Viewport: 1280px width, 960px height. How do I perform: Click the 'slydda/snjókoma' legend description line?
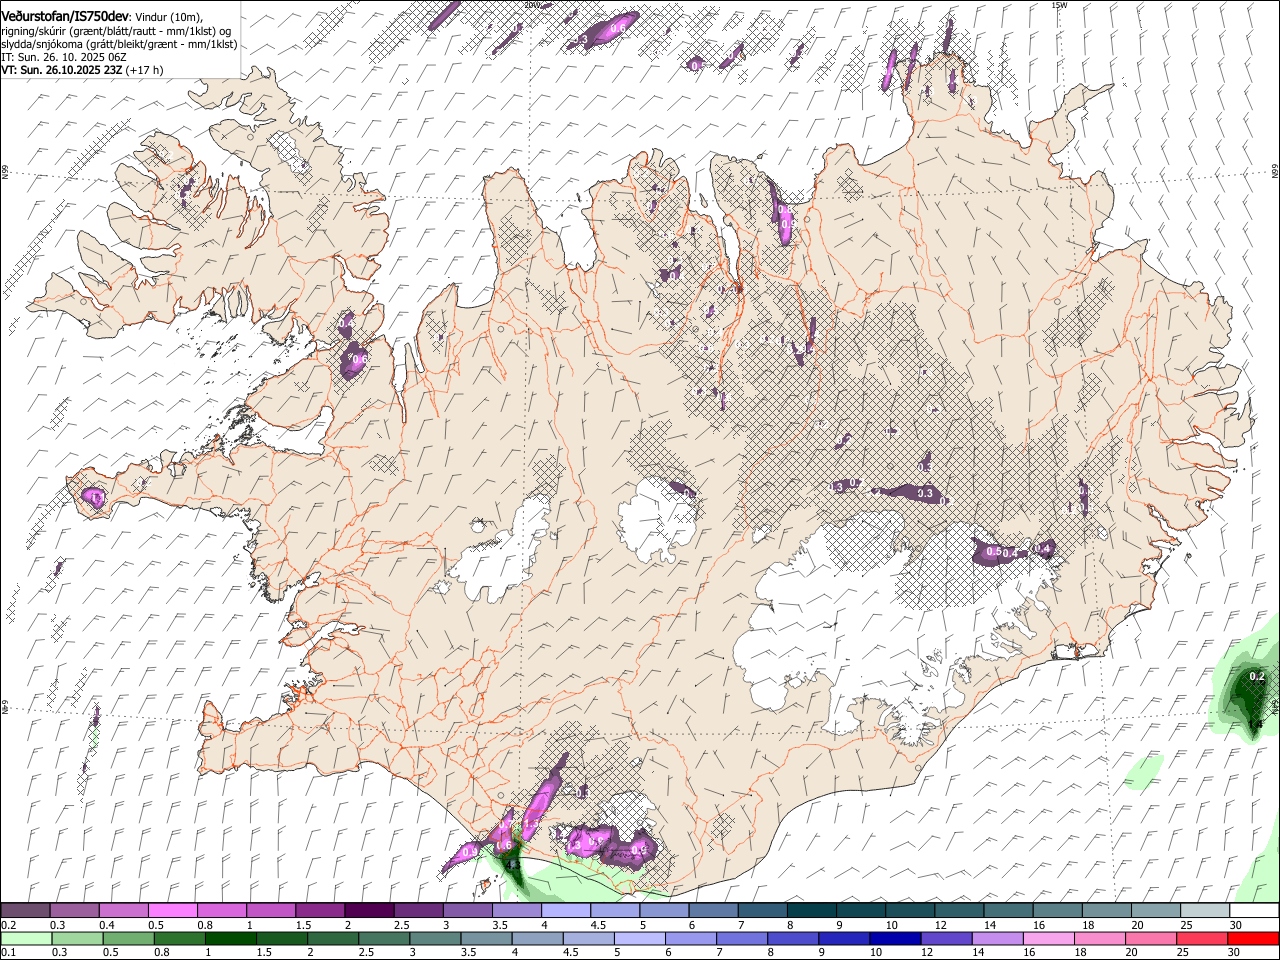click(119, 44)
